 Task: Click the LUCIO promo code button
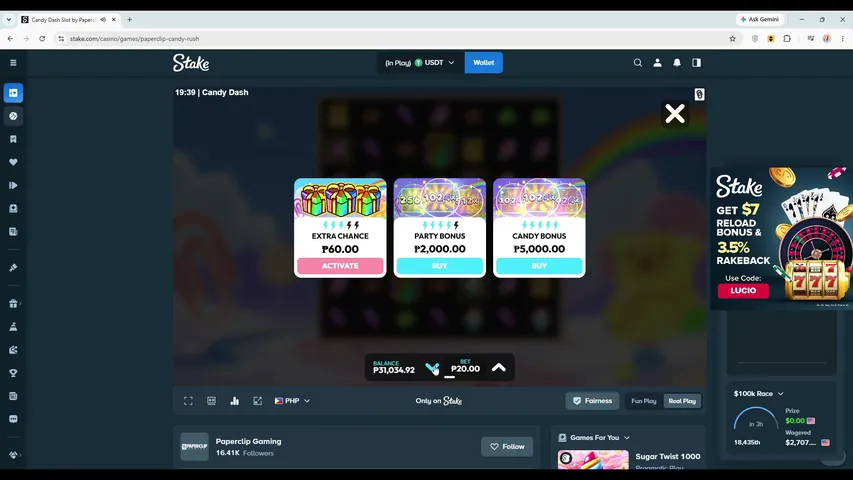coord(743,291)
